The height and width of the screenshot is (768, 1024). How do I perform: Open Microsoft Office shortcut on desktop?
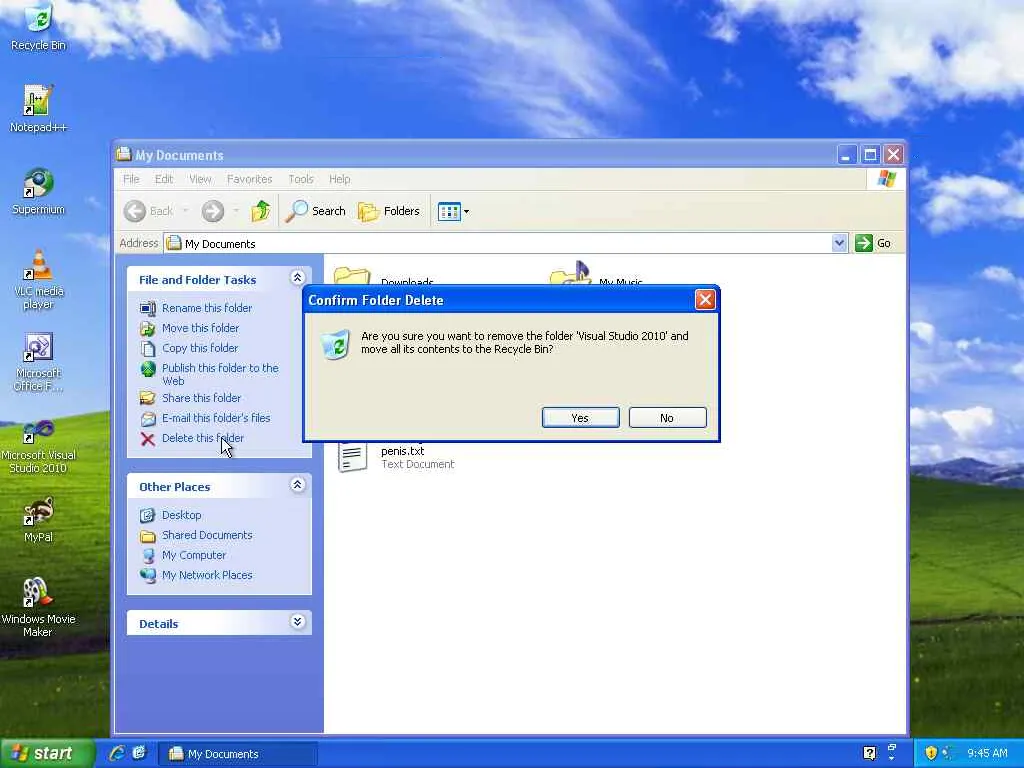pos(38,362)
